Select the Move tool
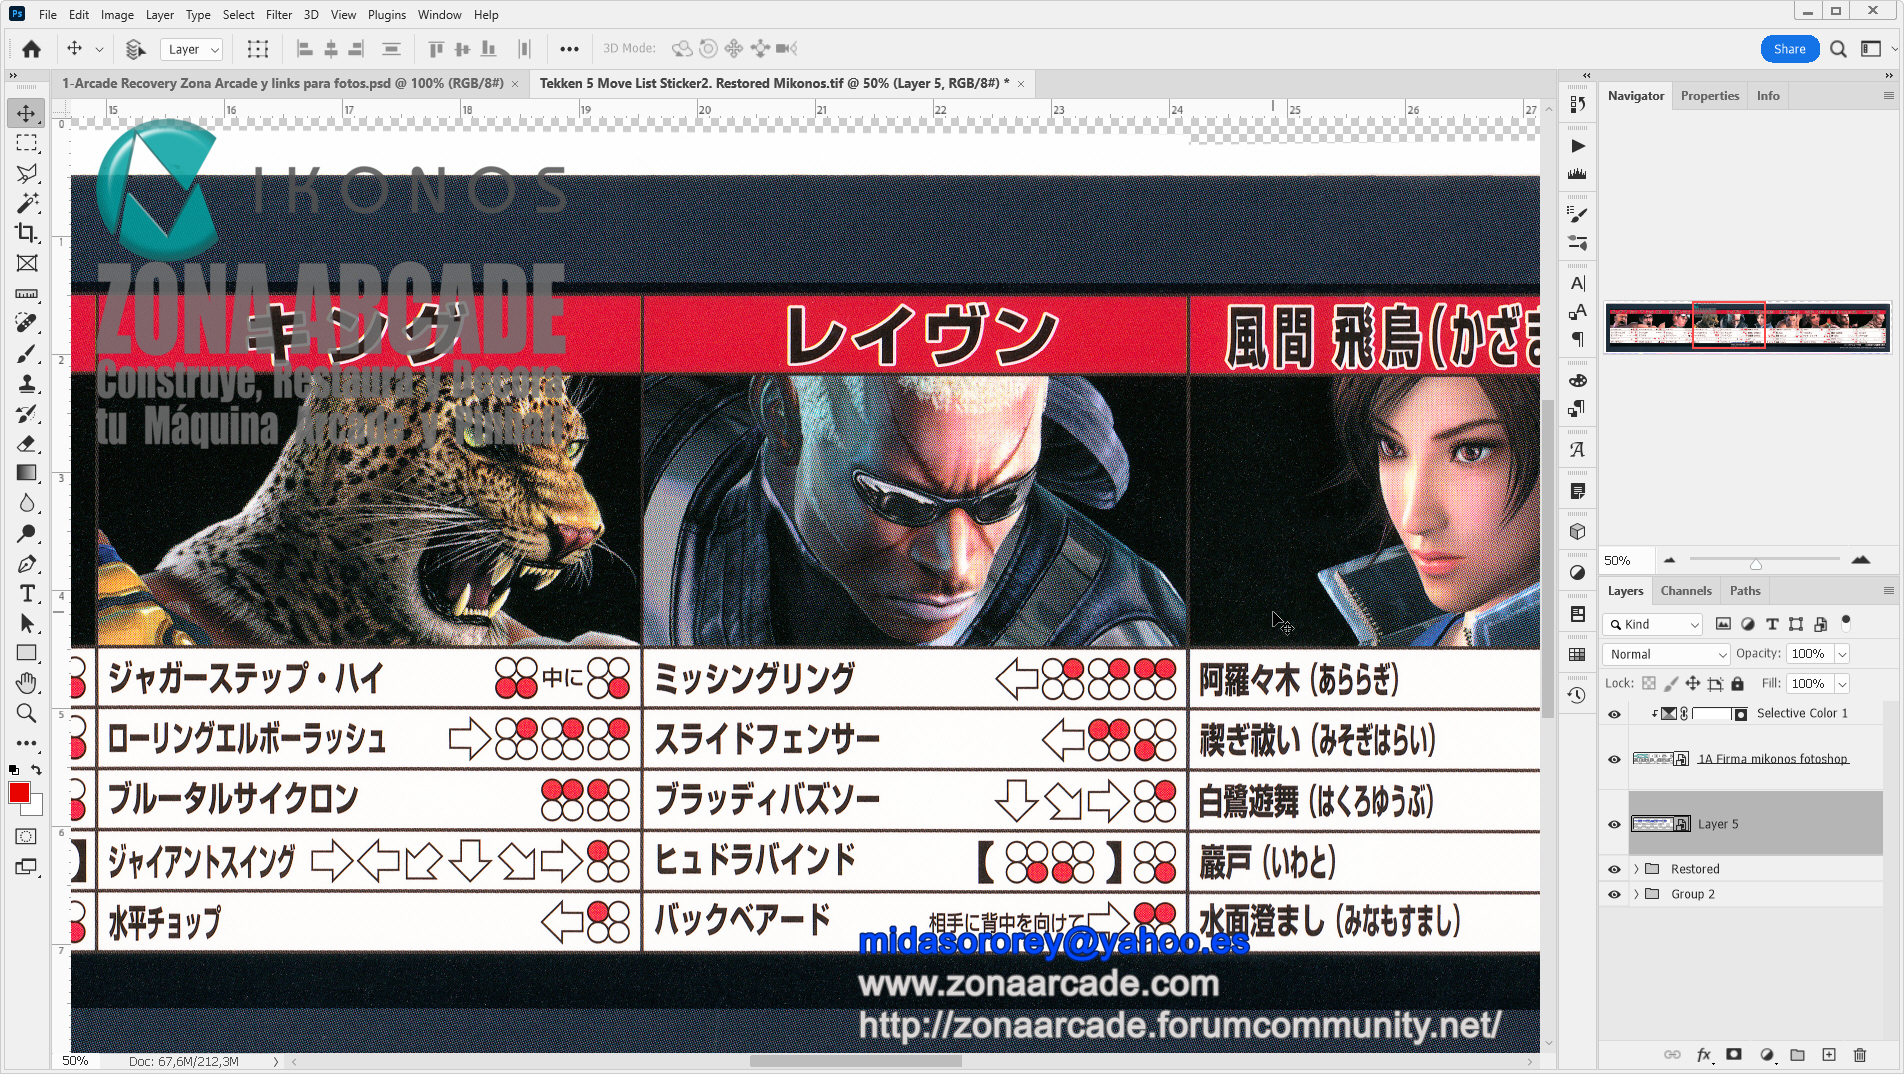The width and height of the screenshot is (1904, 1074). point(27,113)
